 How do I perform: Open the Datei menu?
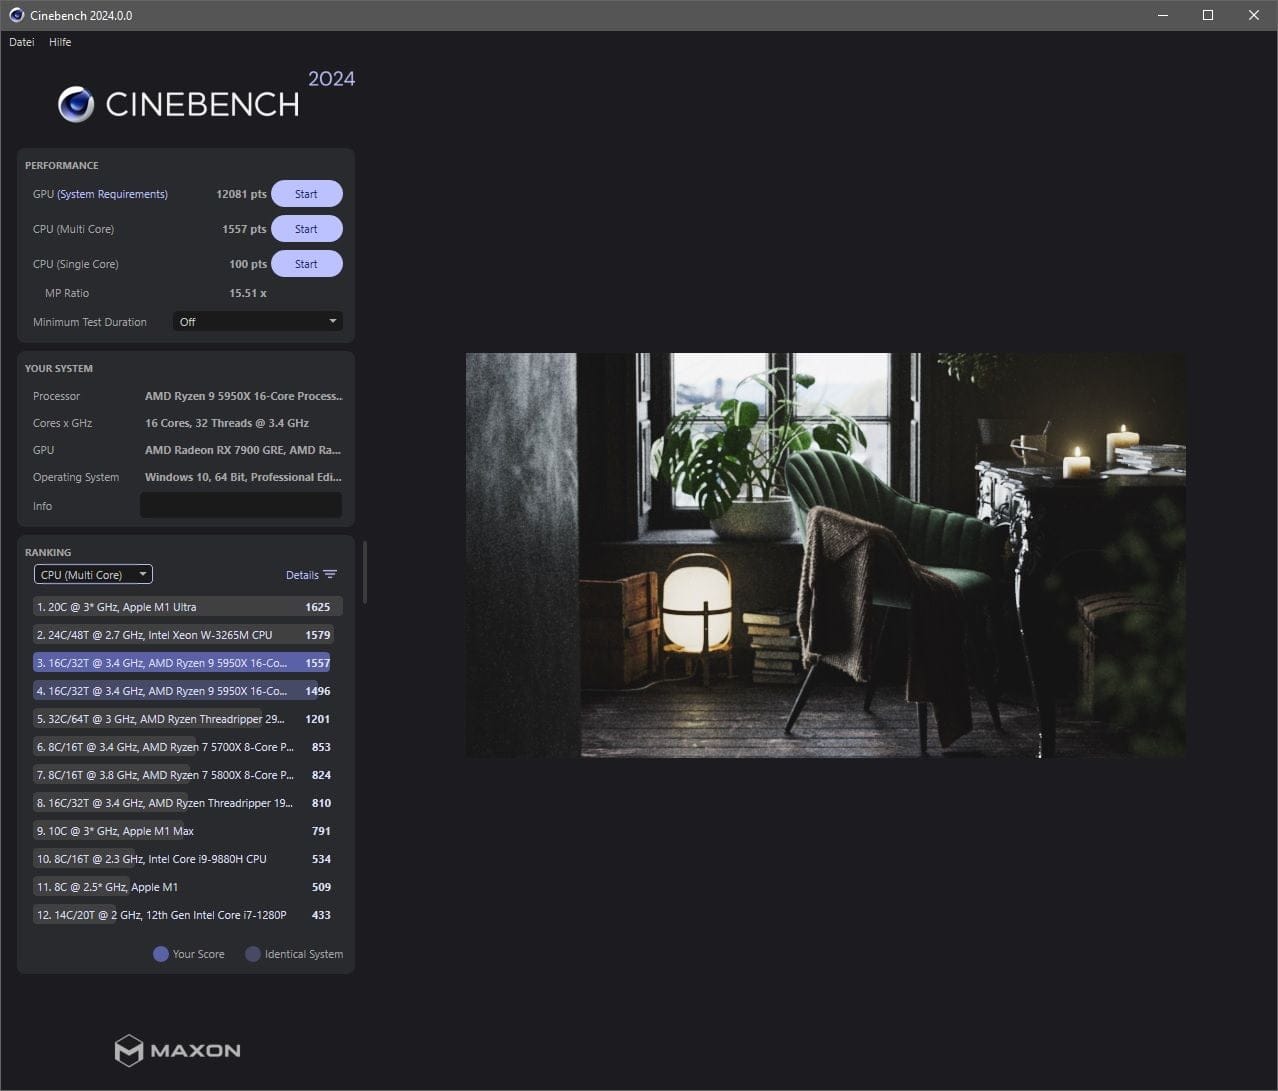[x=22, y=42]
